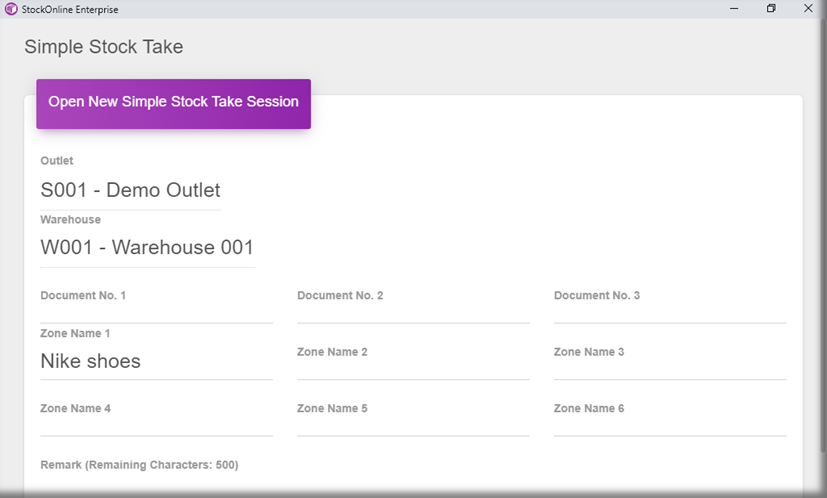Click the StockOnline Enterprise app icon
This screenshot has width=827, height=498.
click(x=11, y=8)
